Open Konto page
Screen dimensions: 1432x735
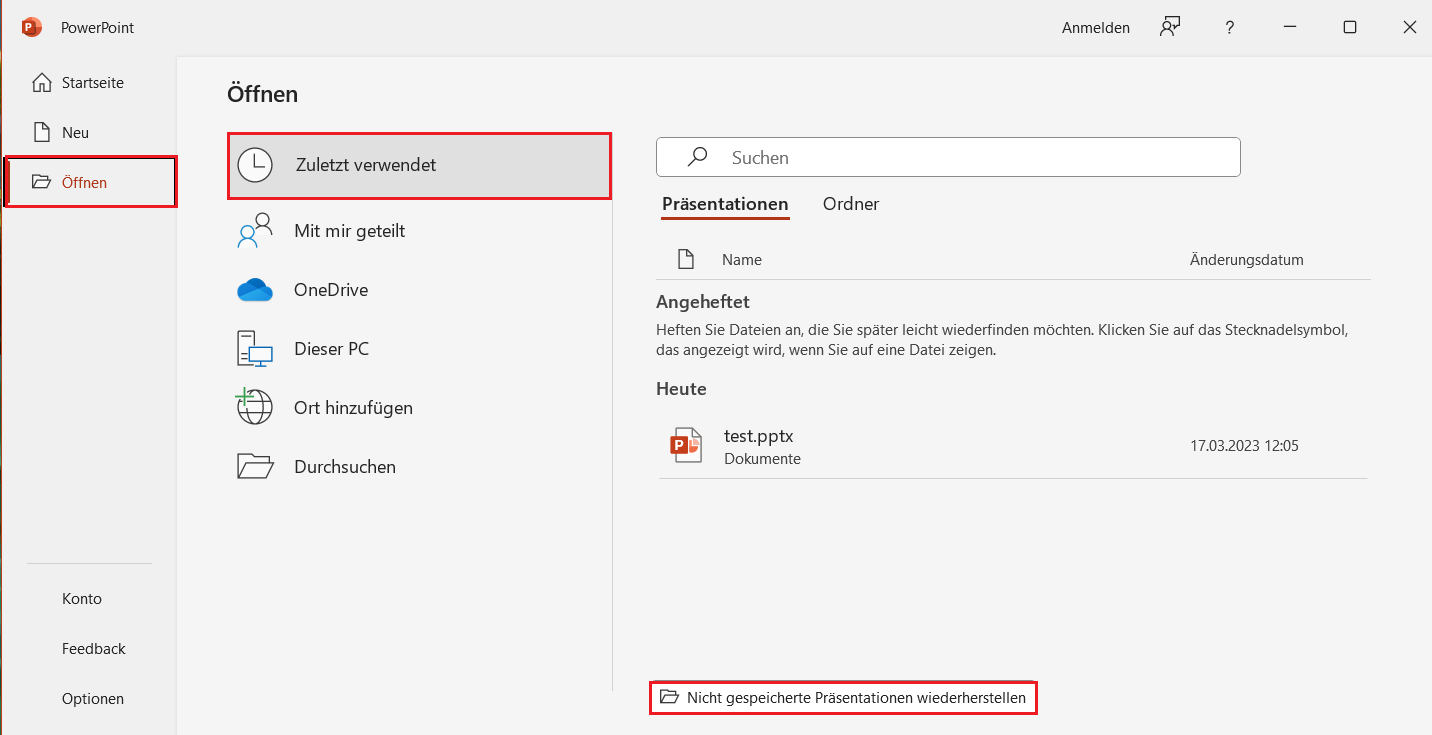(82, 598)
